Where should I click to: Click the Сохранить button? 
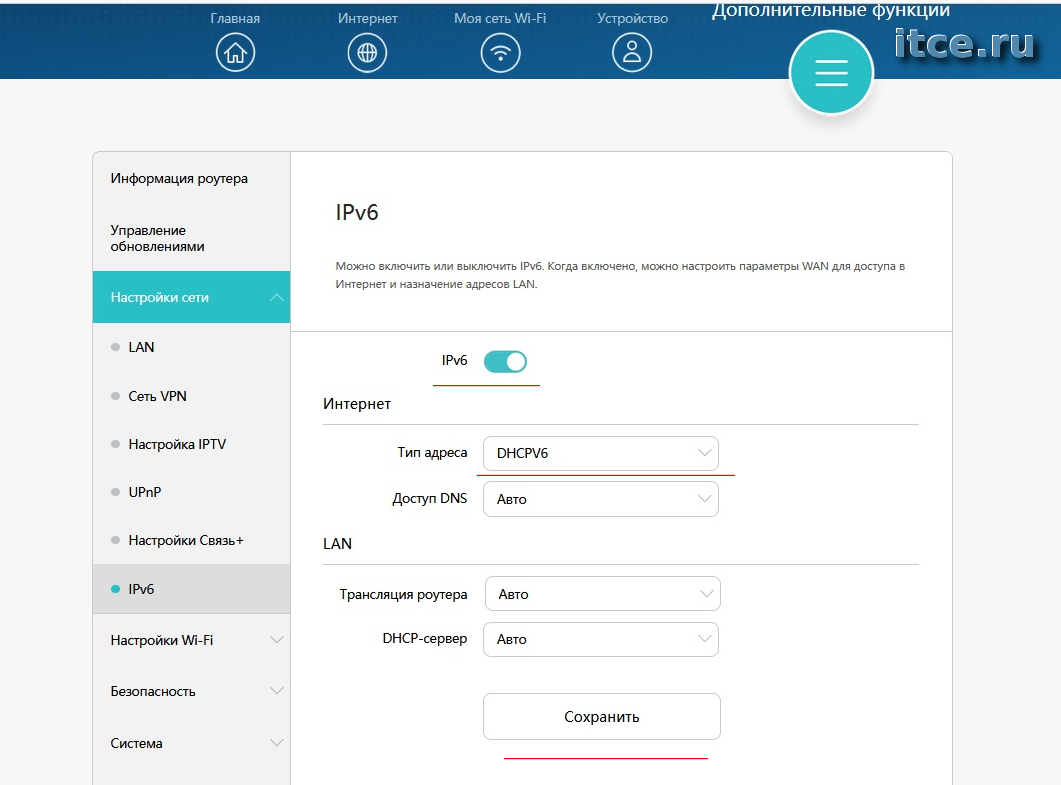click(x=602, y=717)
